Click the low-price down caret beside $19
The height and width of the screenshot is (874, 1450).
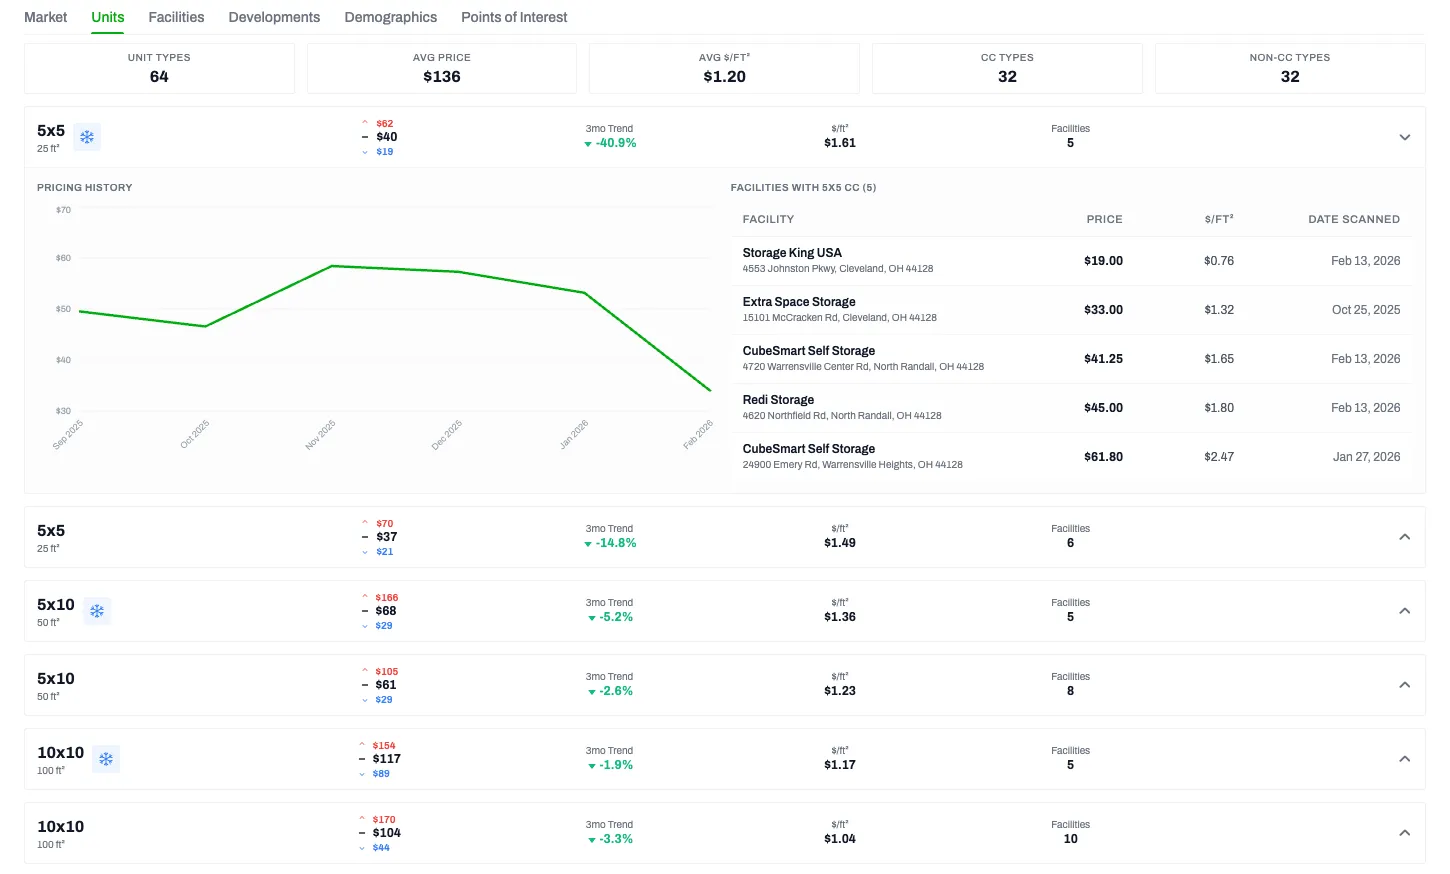365,152
